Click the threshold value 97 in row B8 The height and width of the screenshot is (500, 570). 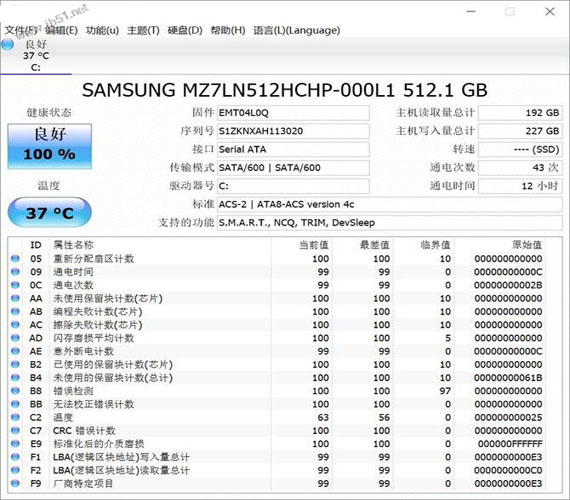coord(445,391)
